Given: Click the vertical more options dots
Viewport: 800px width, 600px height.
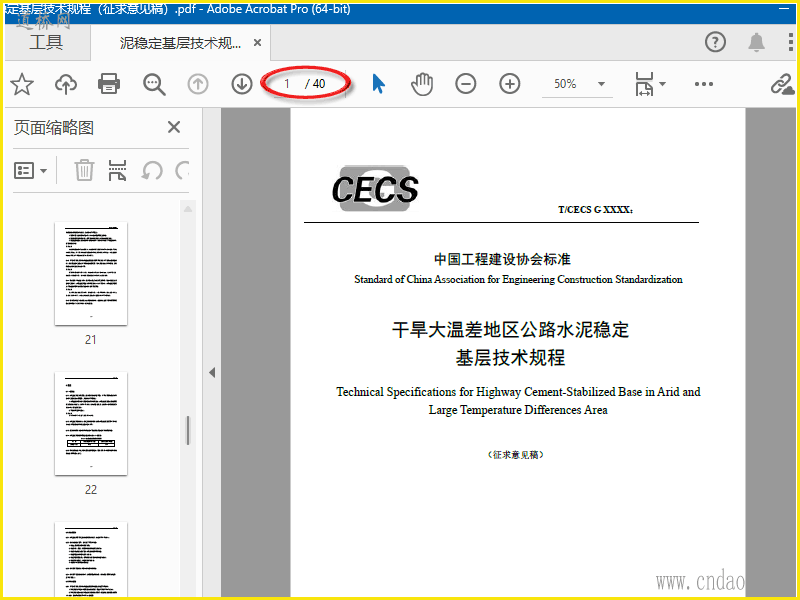Looking at the screenshot, I should click(790, 42).
